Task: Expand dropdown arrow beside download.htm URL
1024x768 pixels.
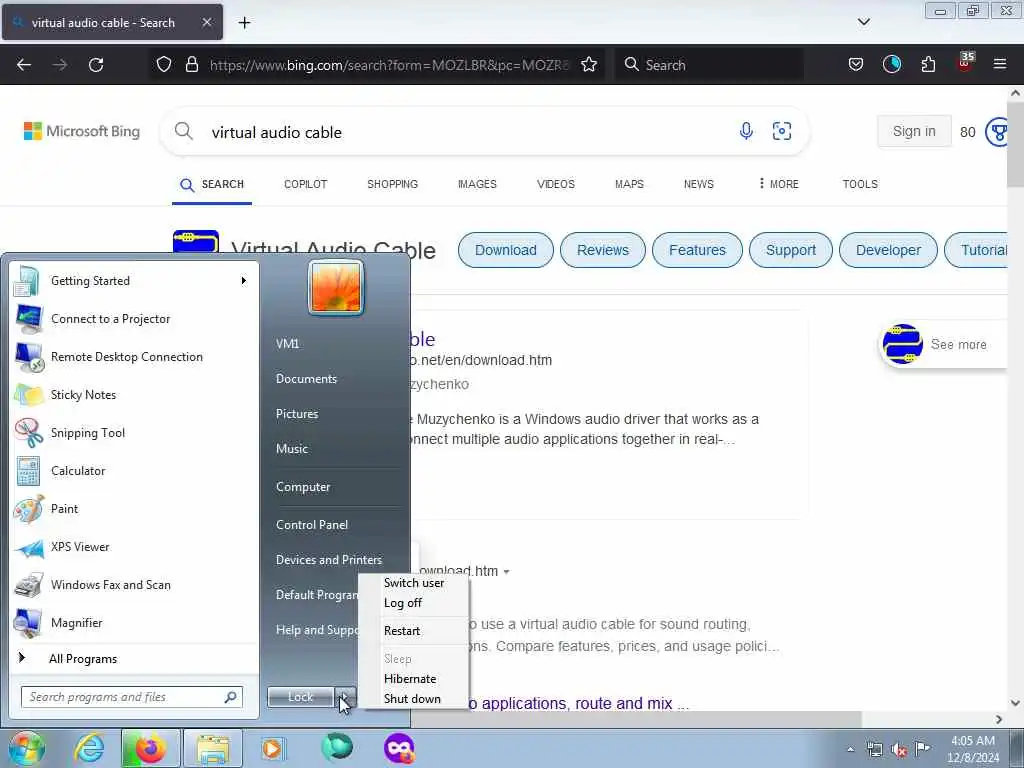Action: click(507, 572)
